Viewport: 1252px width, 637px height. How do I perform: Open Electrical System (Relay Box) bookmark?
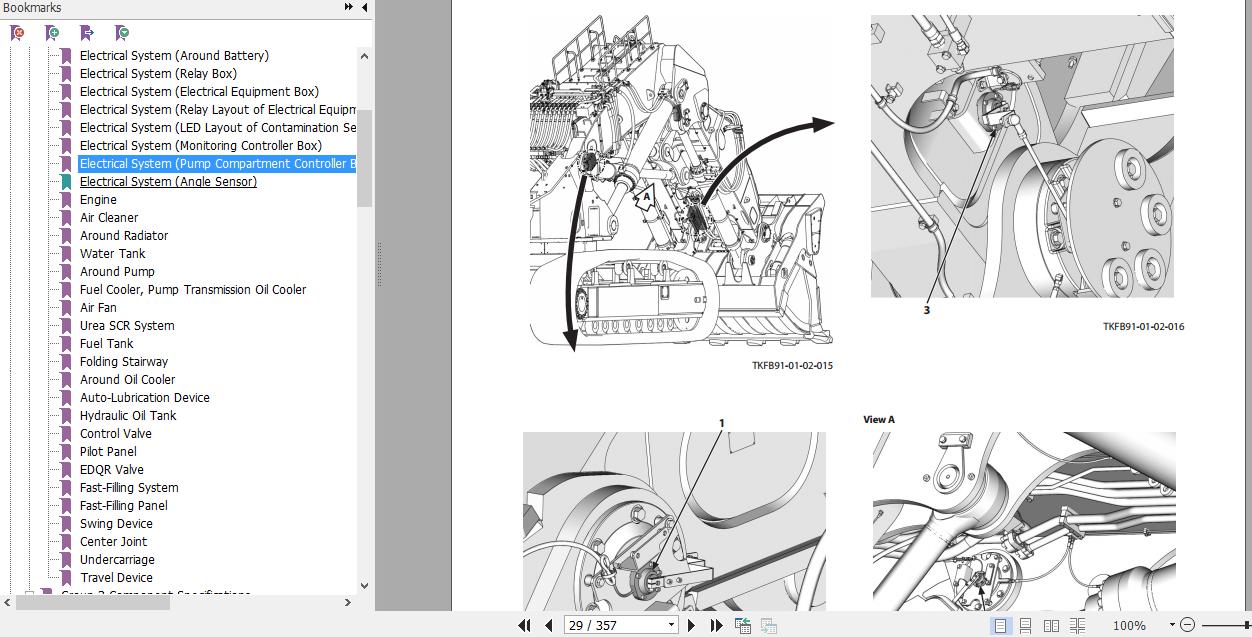(158, 73)
